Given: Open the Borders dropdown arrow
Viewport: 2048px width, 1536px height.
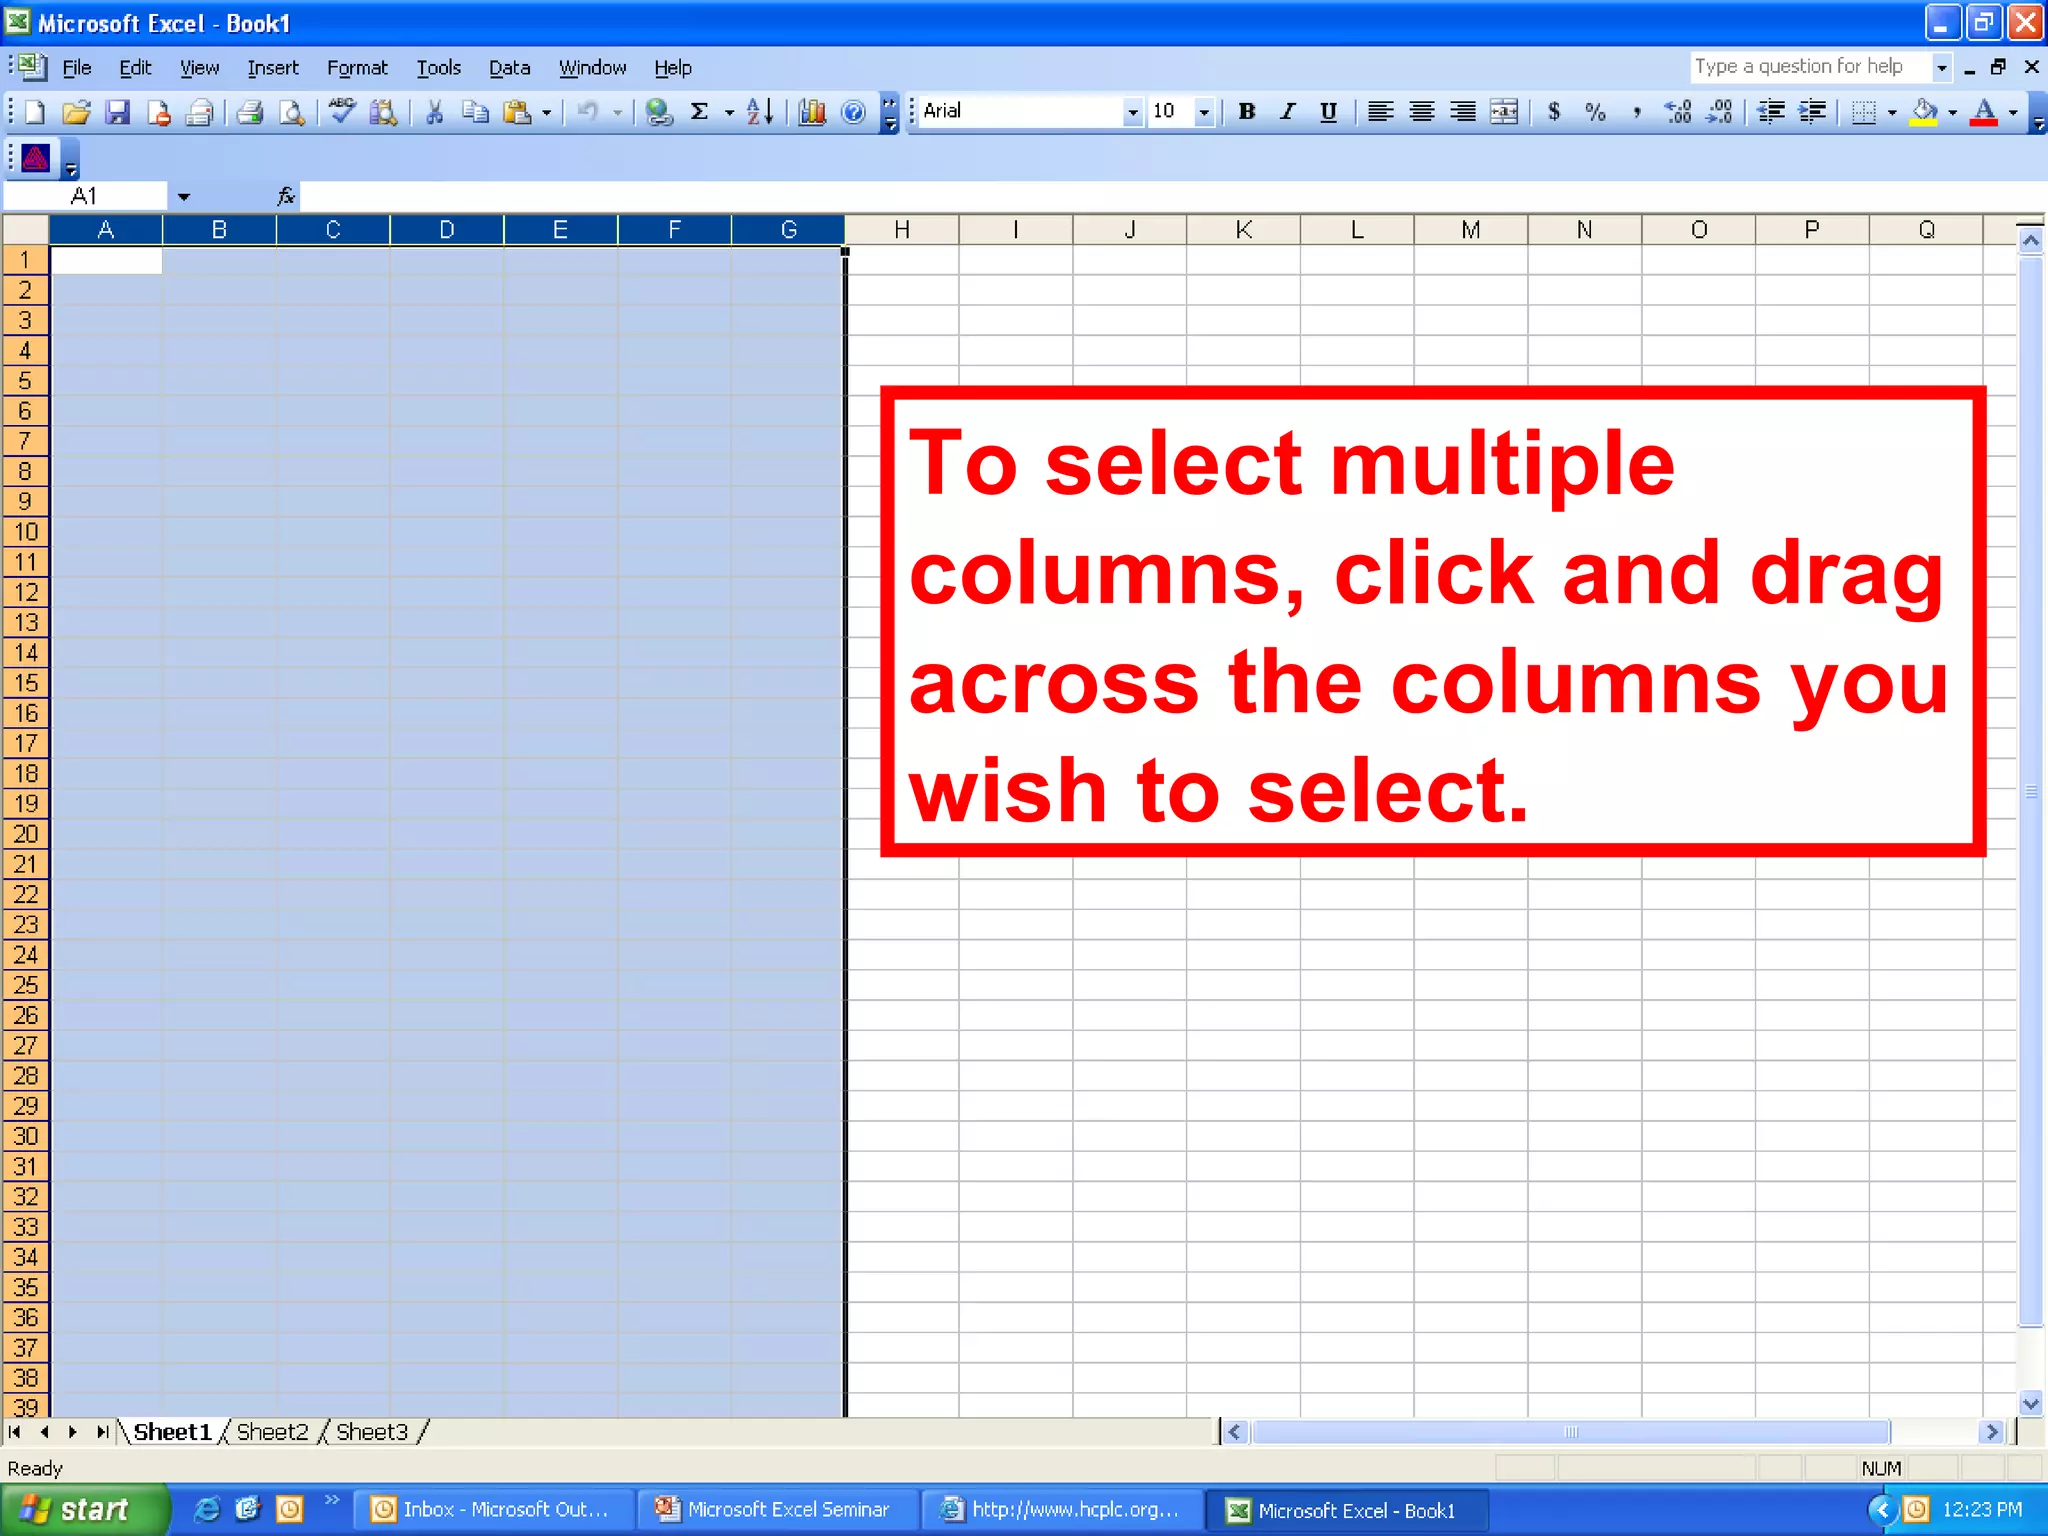Looking at the screenshot, I should coord(1891,112).
